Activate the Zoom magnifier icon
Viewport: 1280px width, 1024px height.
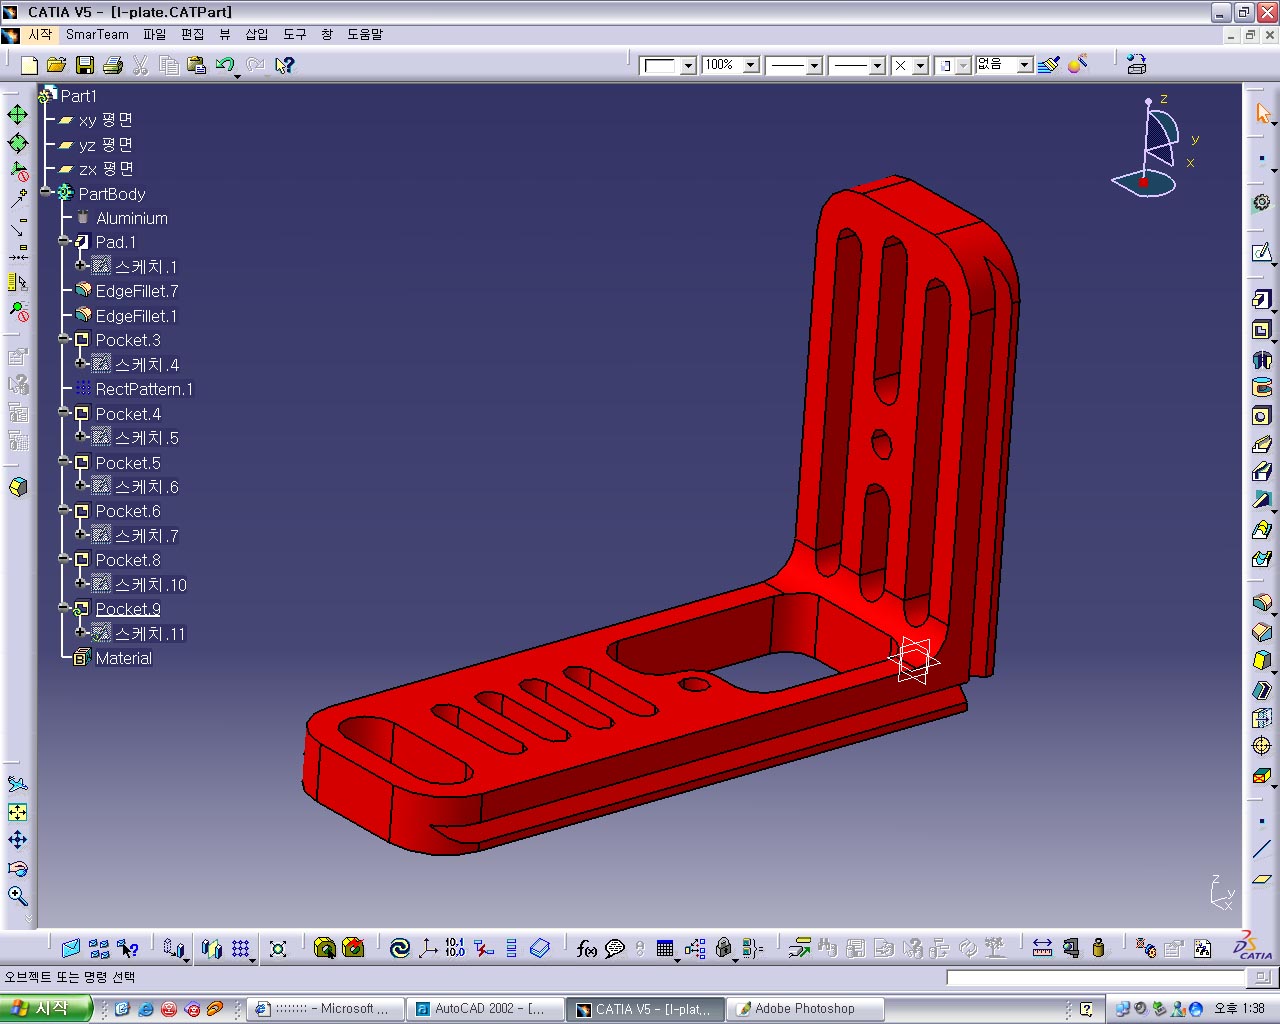click(x=17, y=895)
